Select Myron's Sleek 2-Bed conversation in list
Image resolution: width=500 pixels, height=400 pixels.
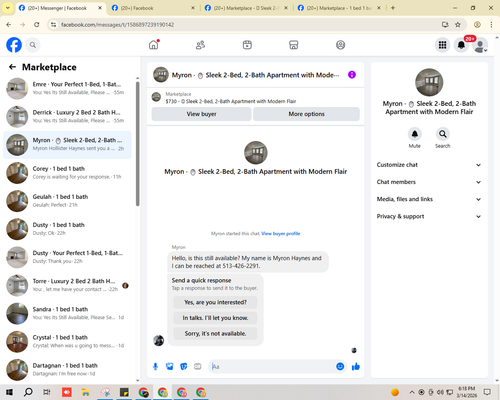(x=67, y=145)
